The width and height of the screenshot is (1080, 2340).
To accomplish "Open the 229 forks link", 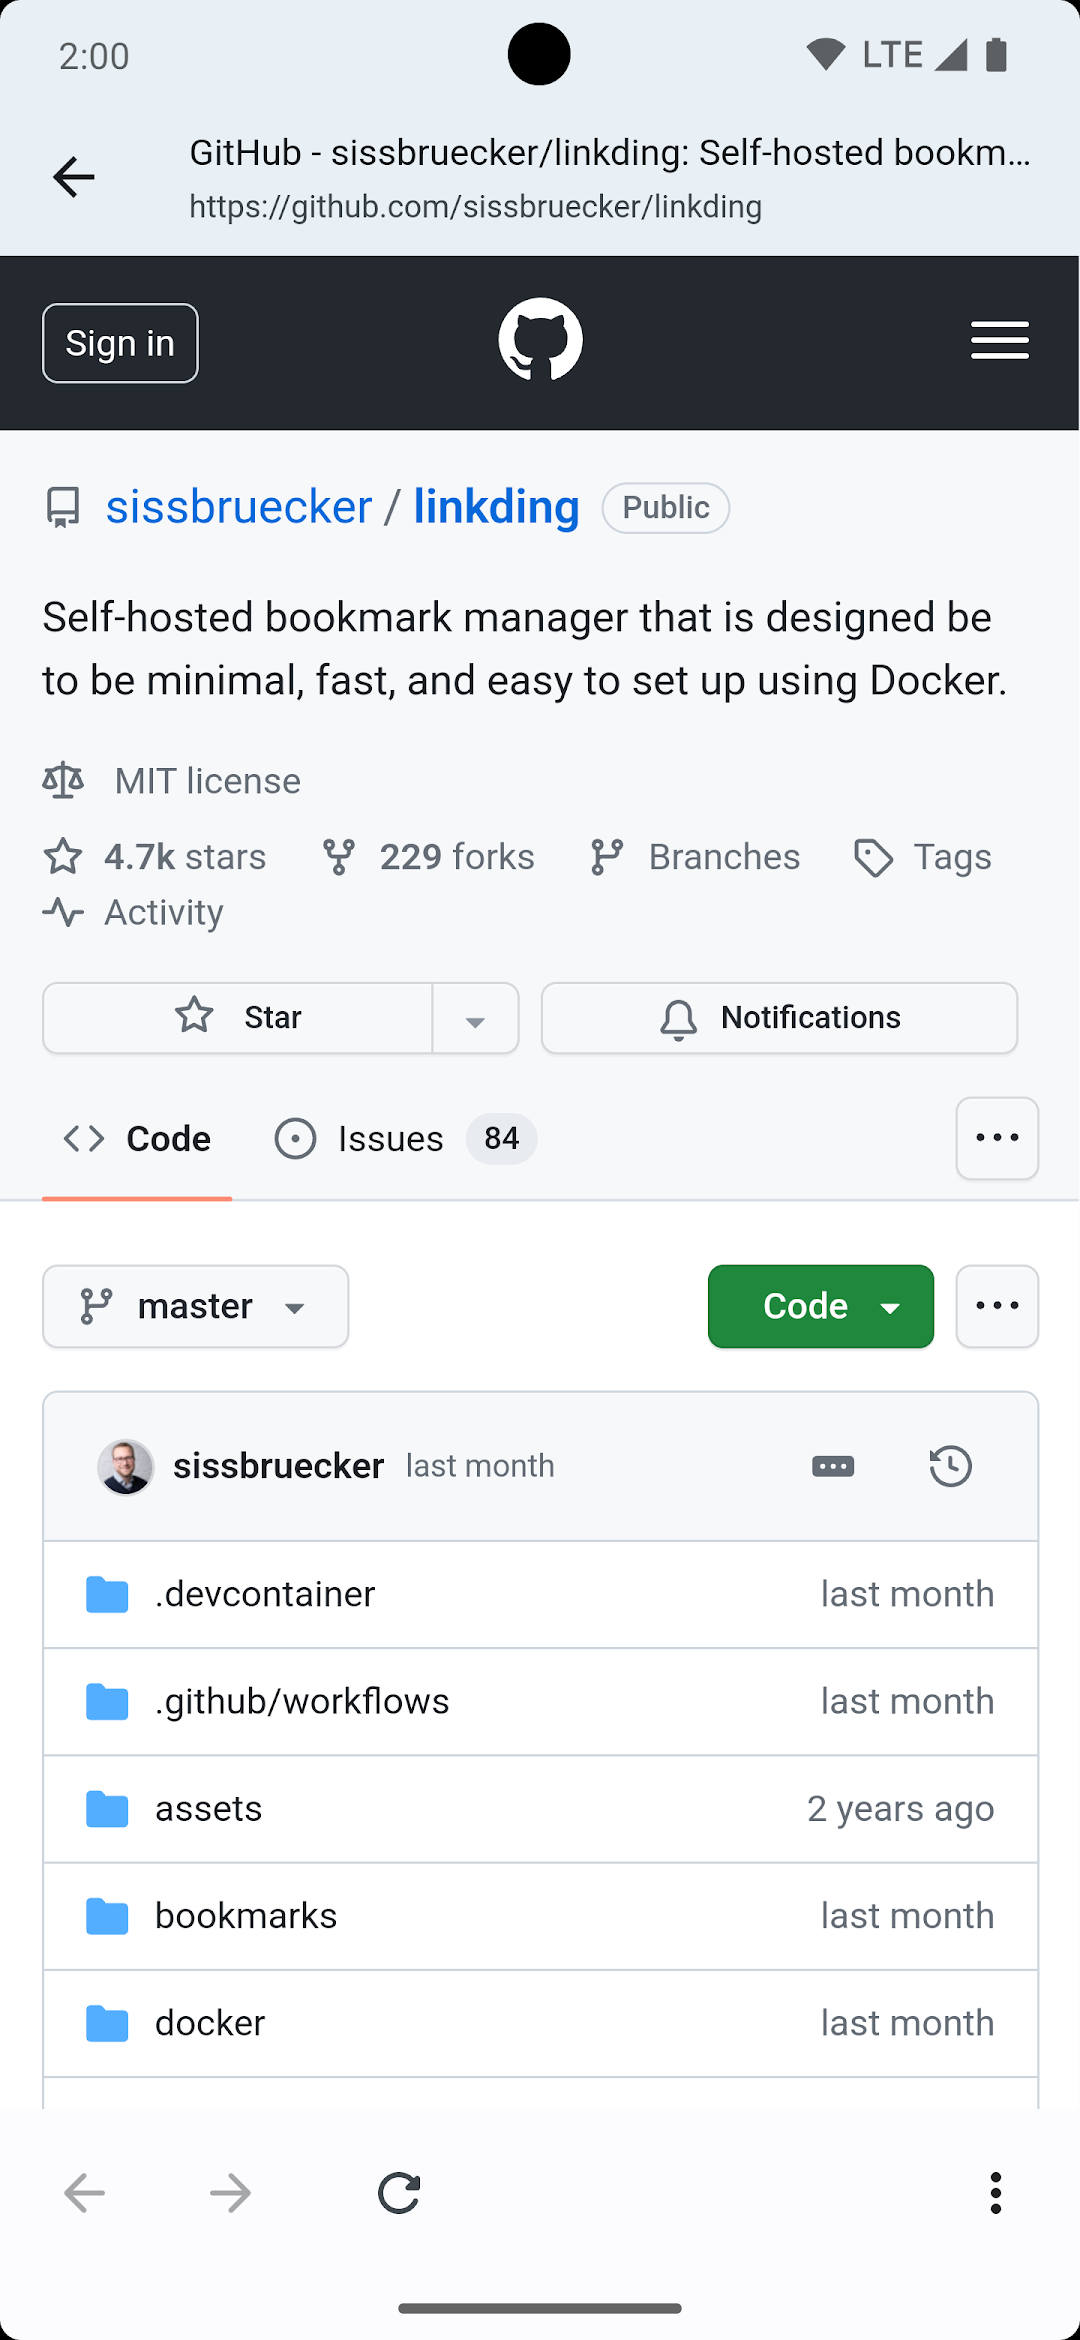I will click(428, 857).
